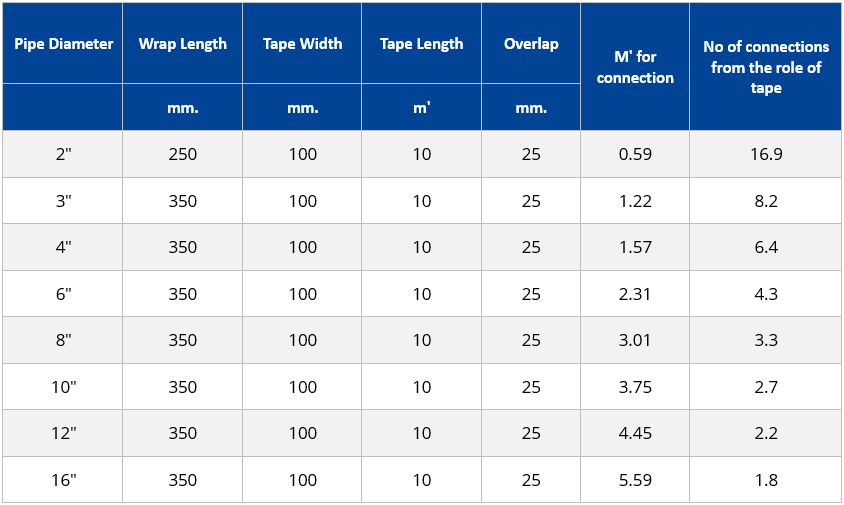Click the 10" pipe diameter cell
Viewport: 844px width, 505px height.
64,387
